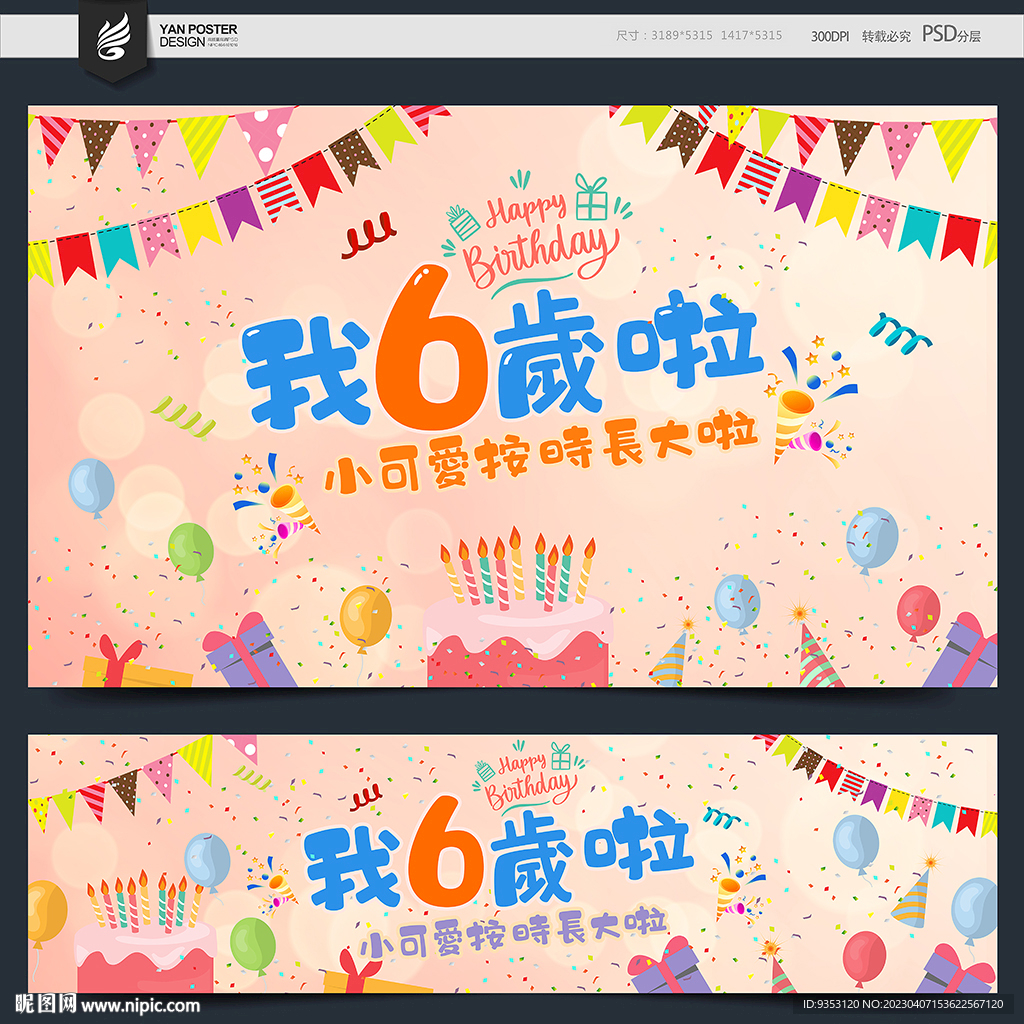The width and height of the screenshot is (1024, 1024).
Task: Open the YAN POSTER DESIGN brand block
Action: click(196, 37)
